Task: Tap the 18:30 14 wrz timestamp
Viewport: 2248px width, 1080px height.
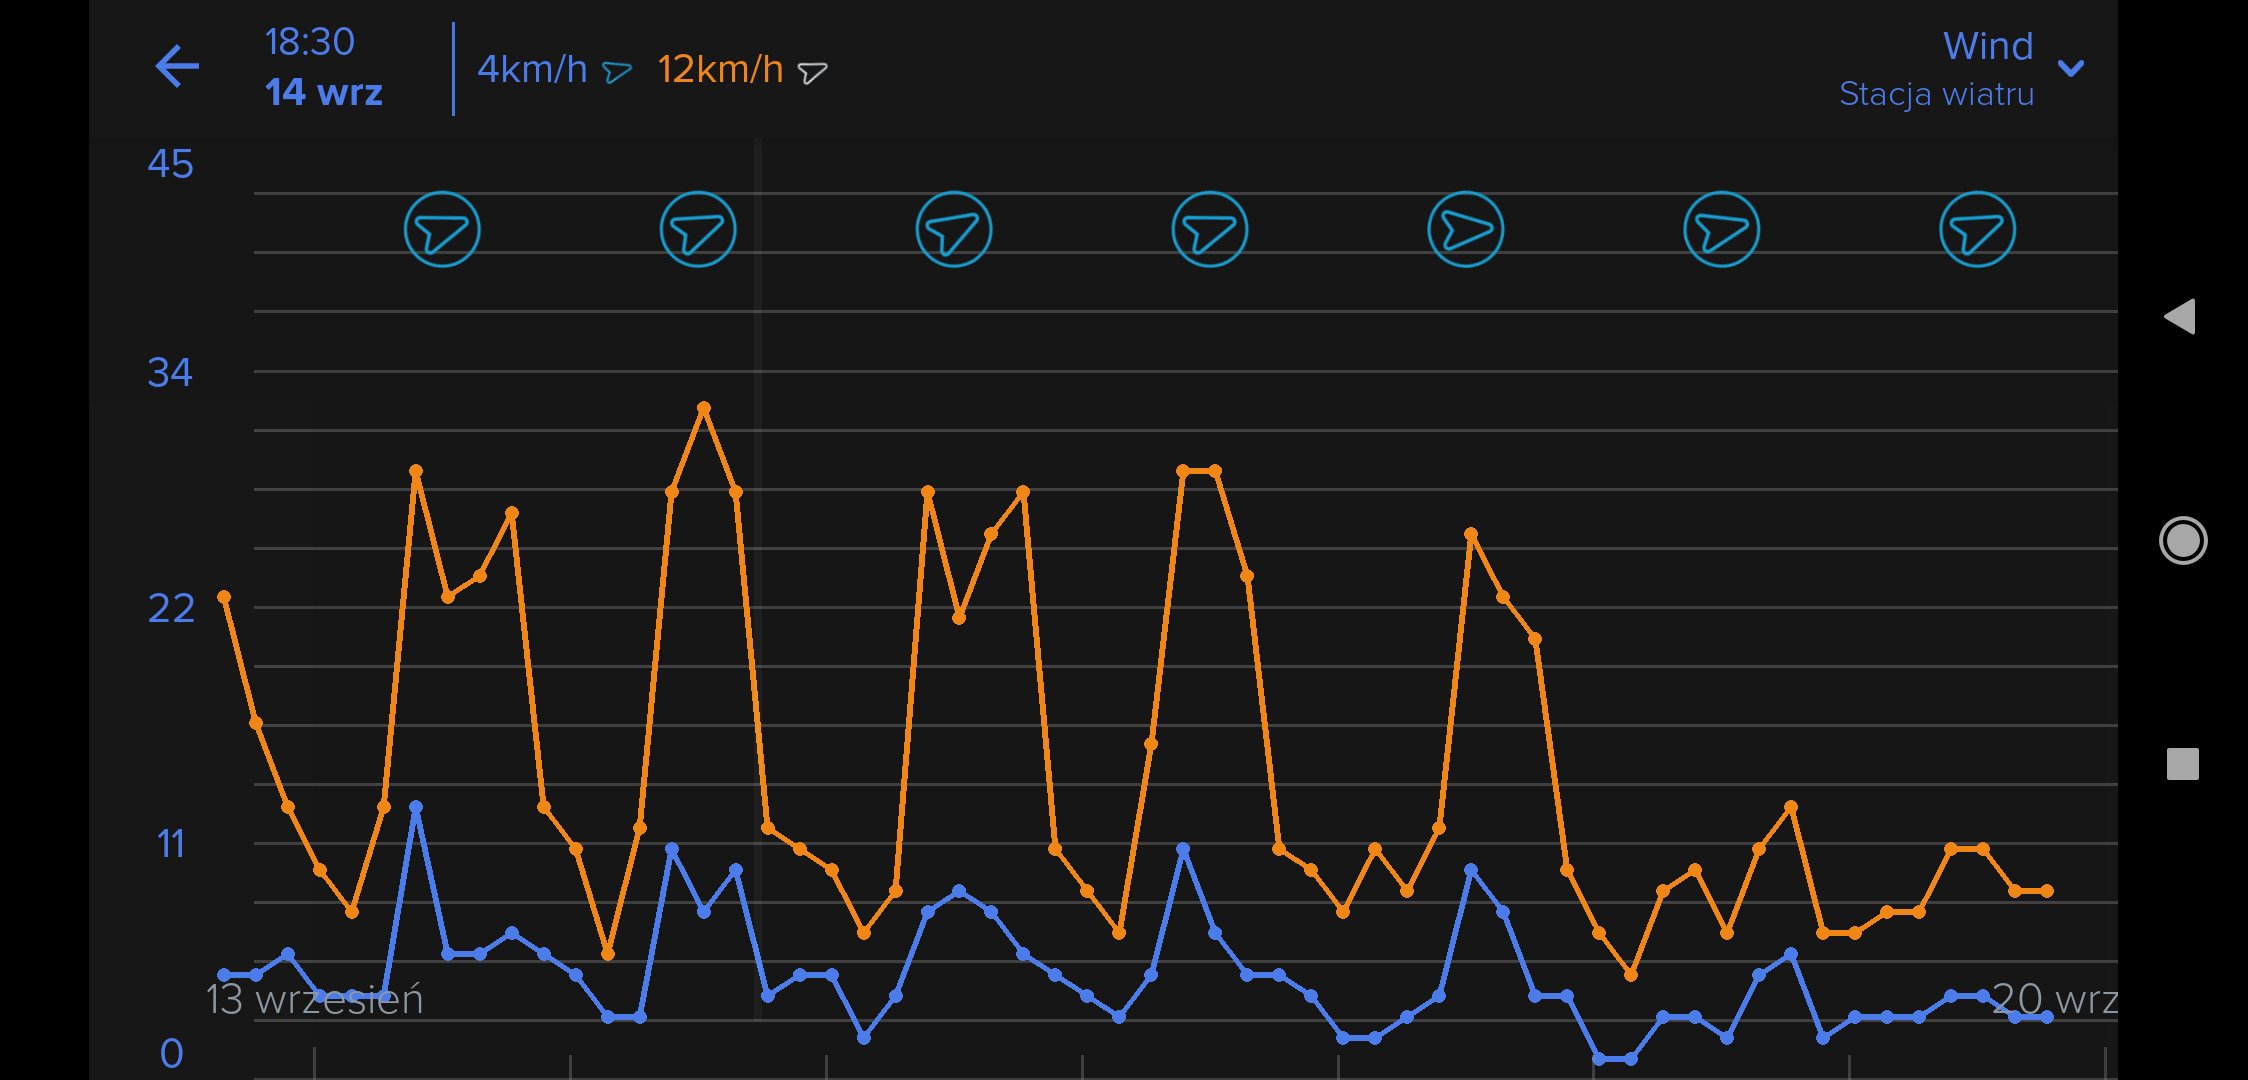Action: point(322,67)
